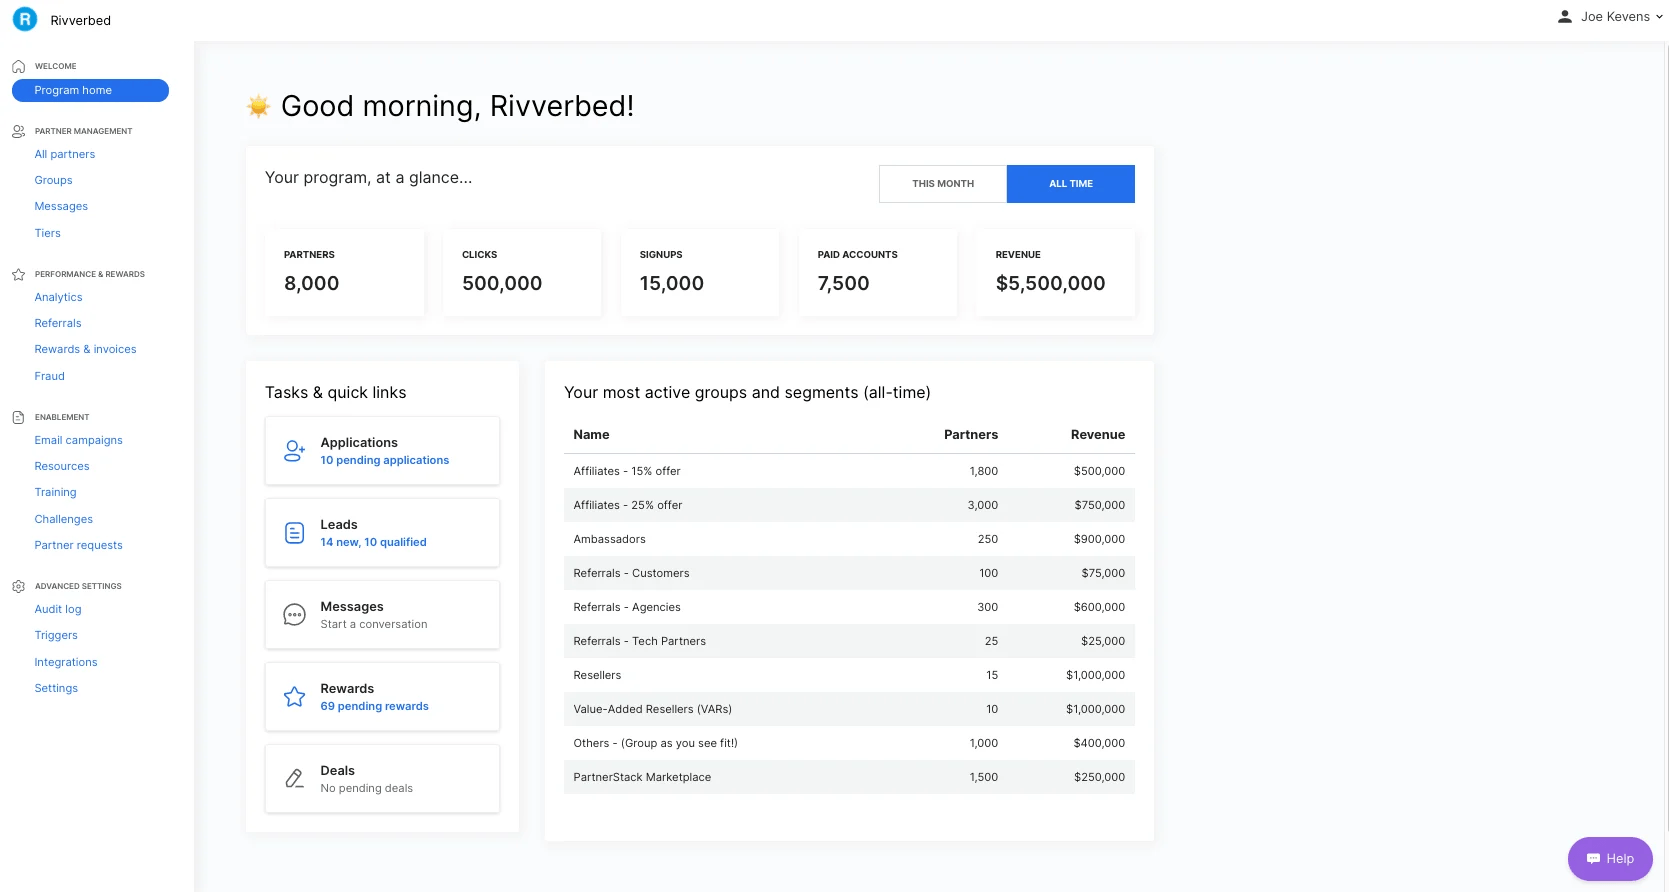Click the Performance & Rewards star icon
Screen dimensions: 1669x892
tap(18, 274)
